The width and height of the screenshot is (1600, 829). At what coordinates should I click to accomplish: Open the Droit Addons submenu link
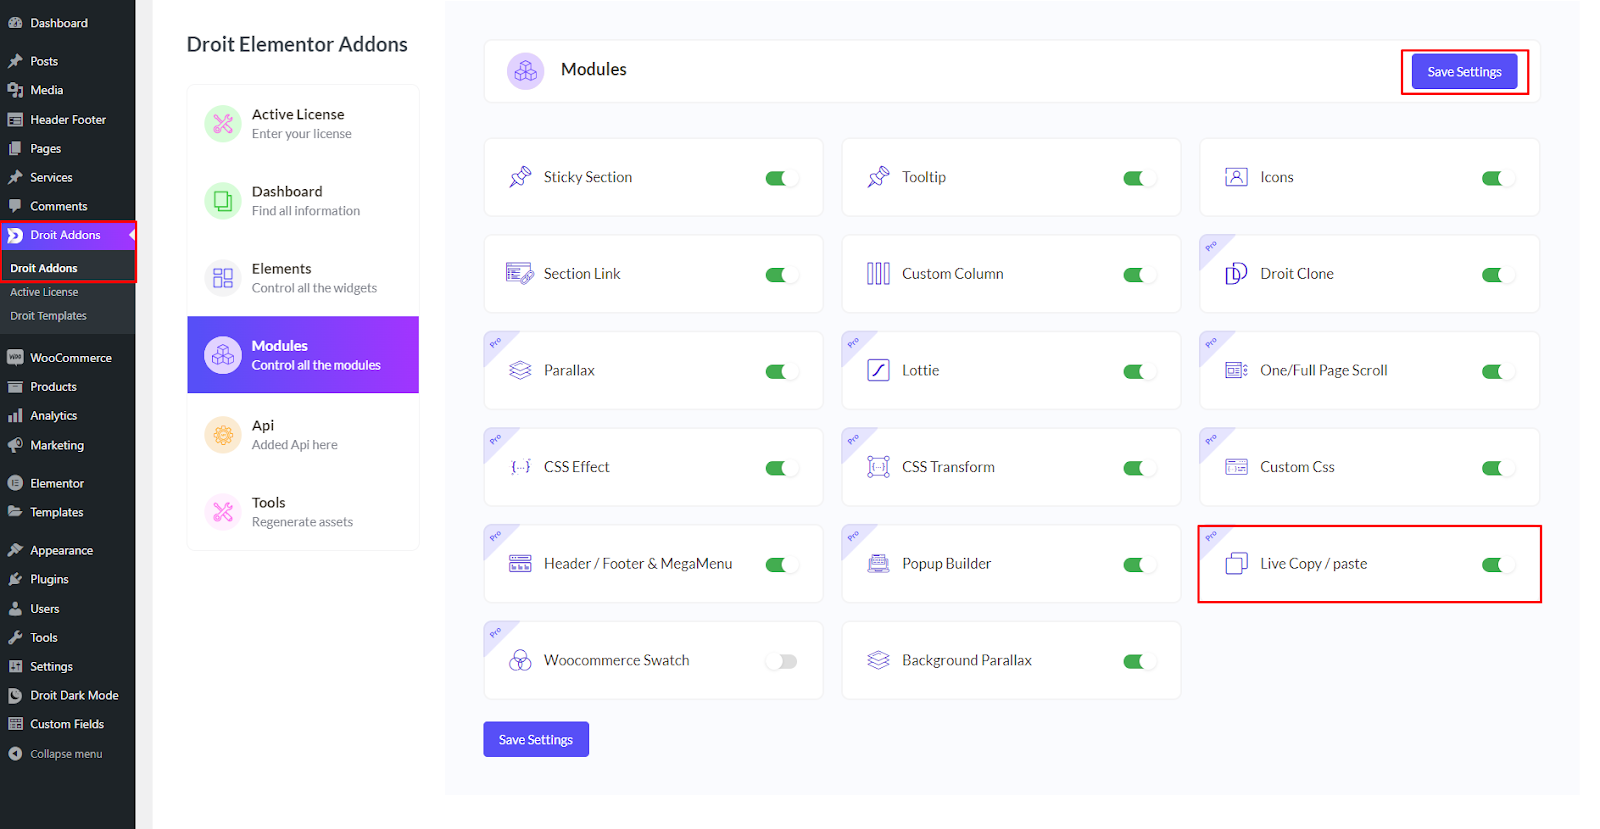tap(44, 268)
